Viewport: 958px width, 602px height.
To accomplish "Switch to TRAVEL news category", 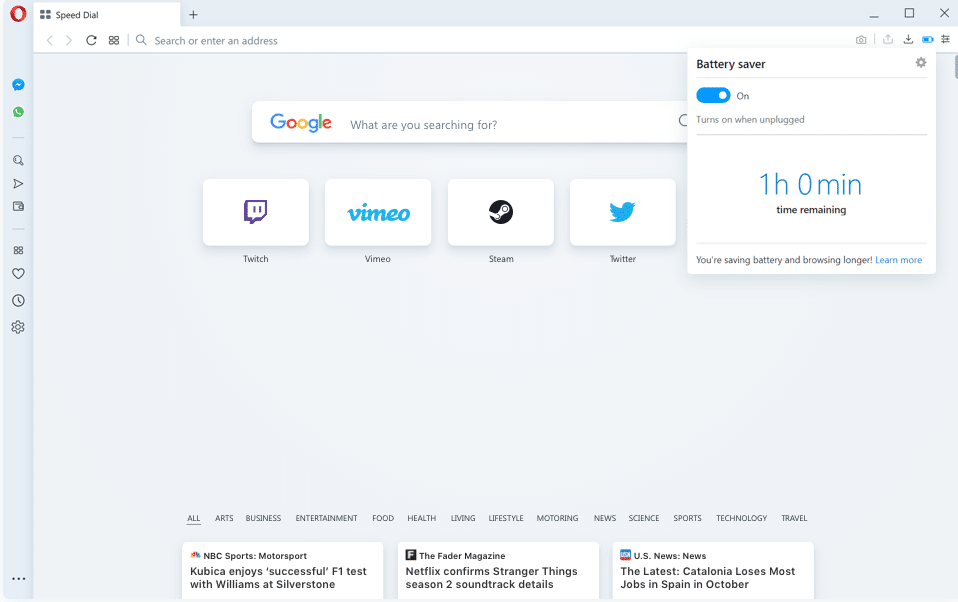I will coord(794,518).
